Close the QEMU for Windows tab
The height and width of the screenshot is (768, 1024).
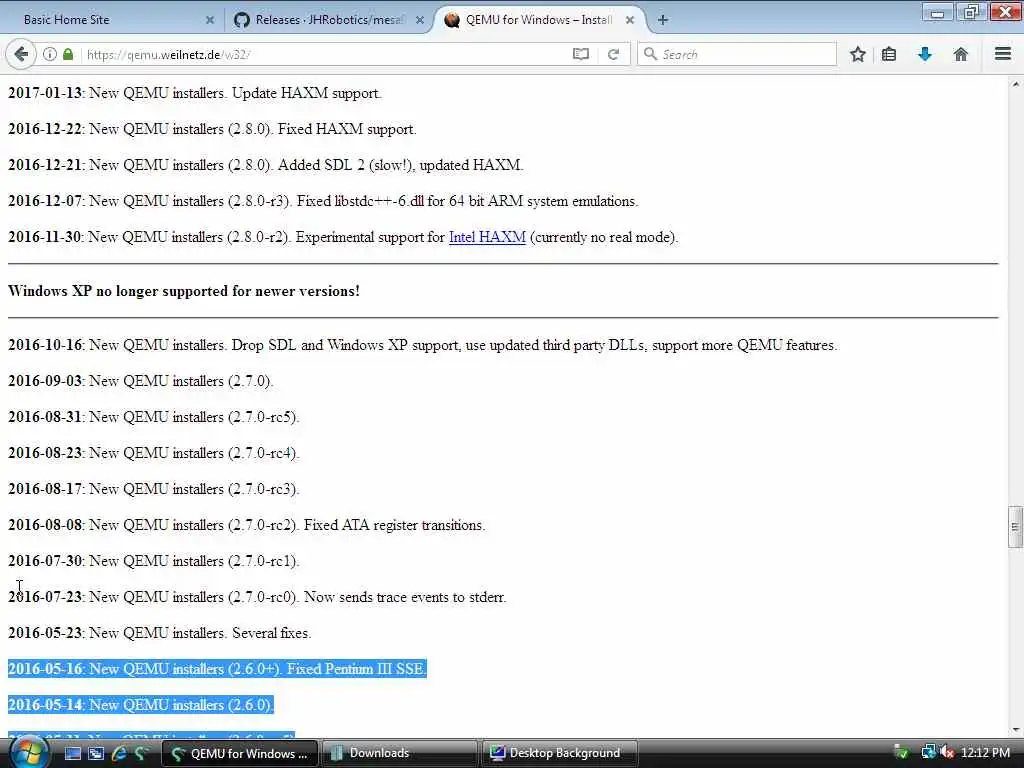click(630, 20)
